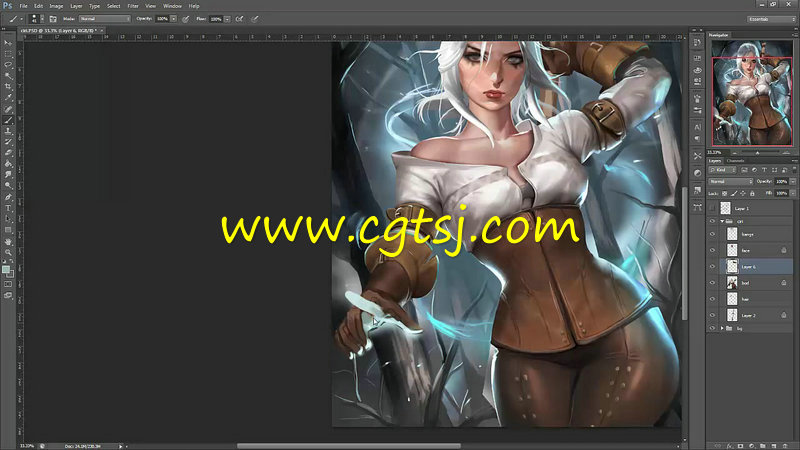Select the Path Selection tool

pos(8,219)
